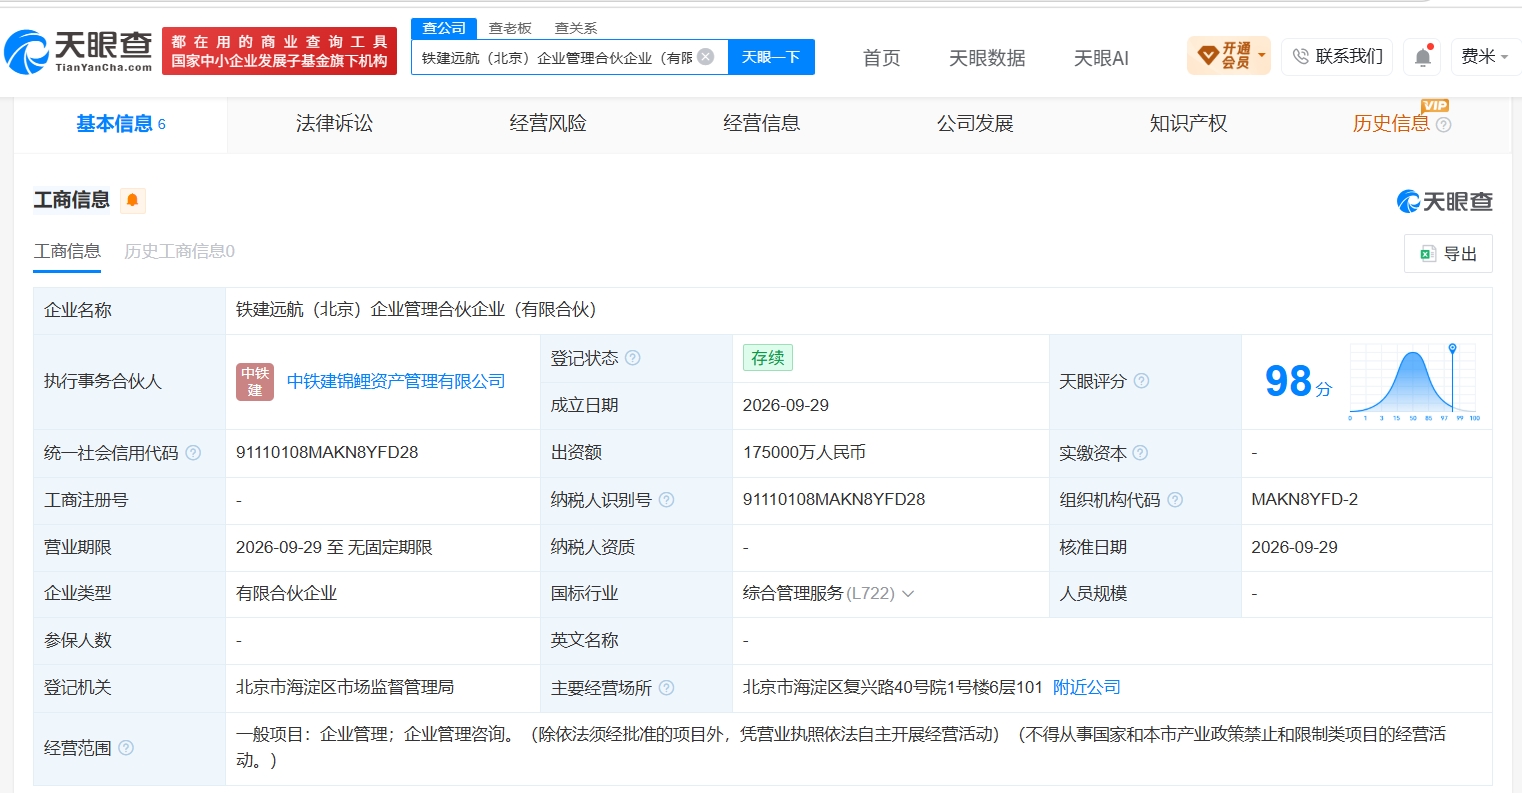Click the help icon beside 历史信息 tab
The width and height of the screenshot is (1522, 793).
(1443, 125)
